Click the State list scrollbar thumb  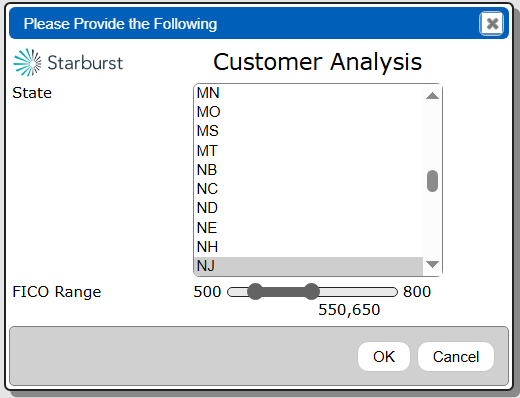coord(432,181)
